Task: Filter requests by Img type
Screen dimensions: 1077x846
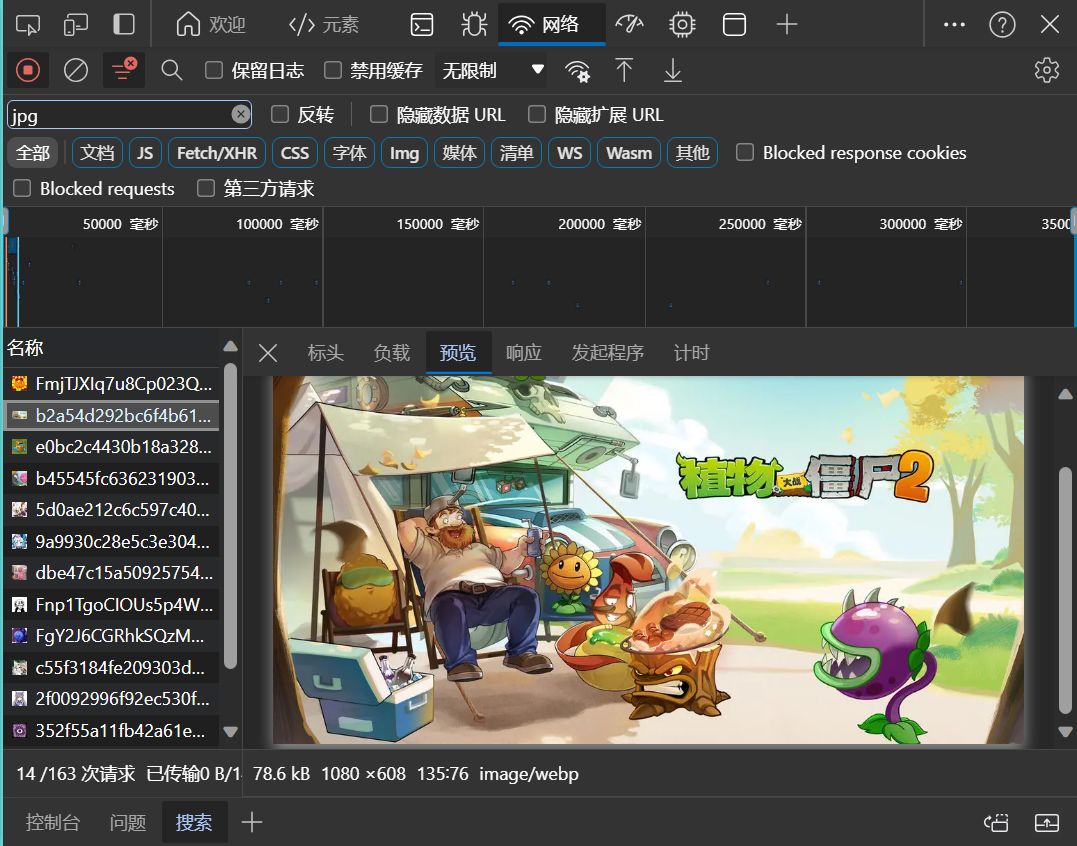Action: tap(405, 152)
